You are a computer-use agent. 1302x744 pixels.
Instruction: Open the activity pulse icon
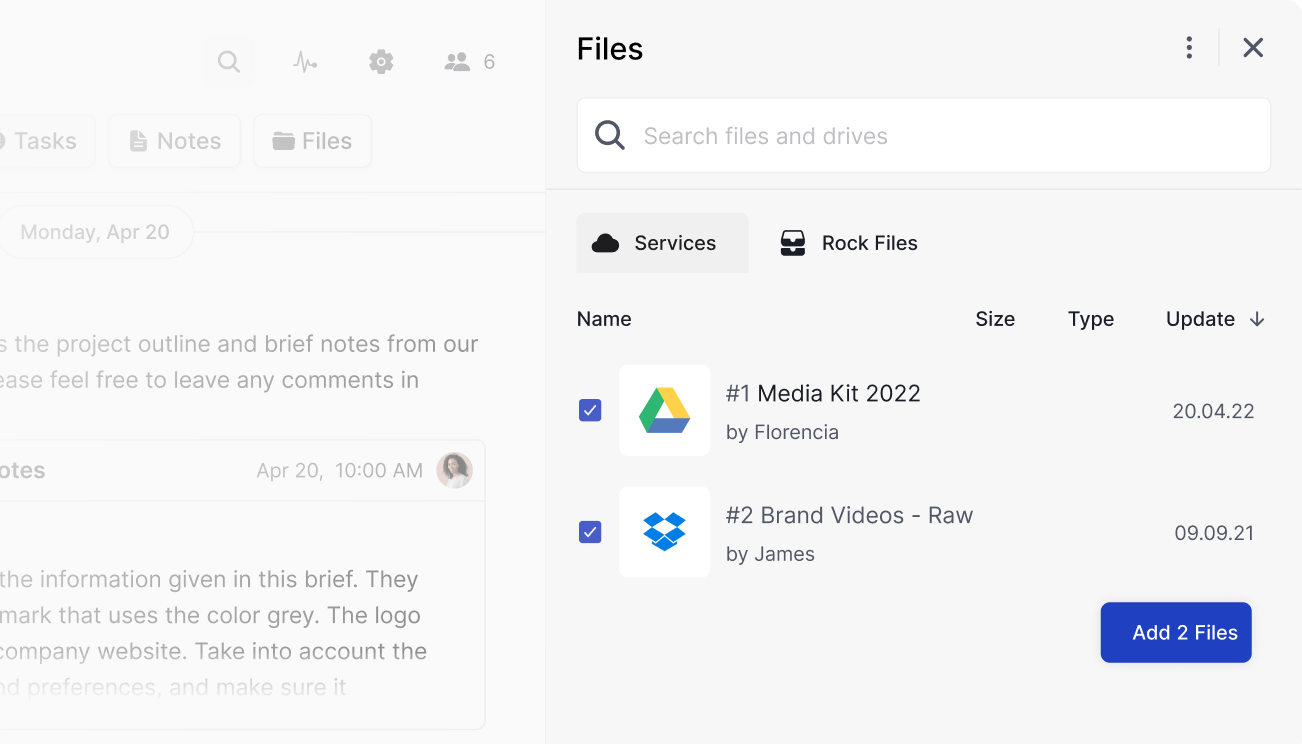pos(305,62)
